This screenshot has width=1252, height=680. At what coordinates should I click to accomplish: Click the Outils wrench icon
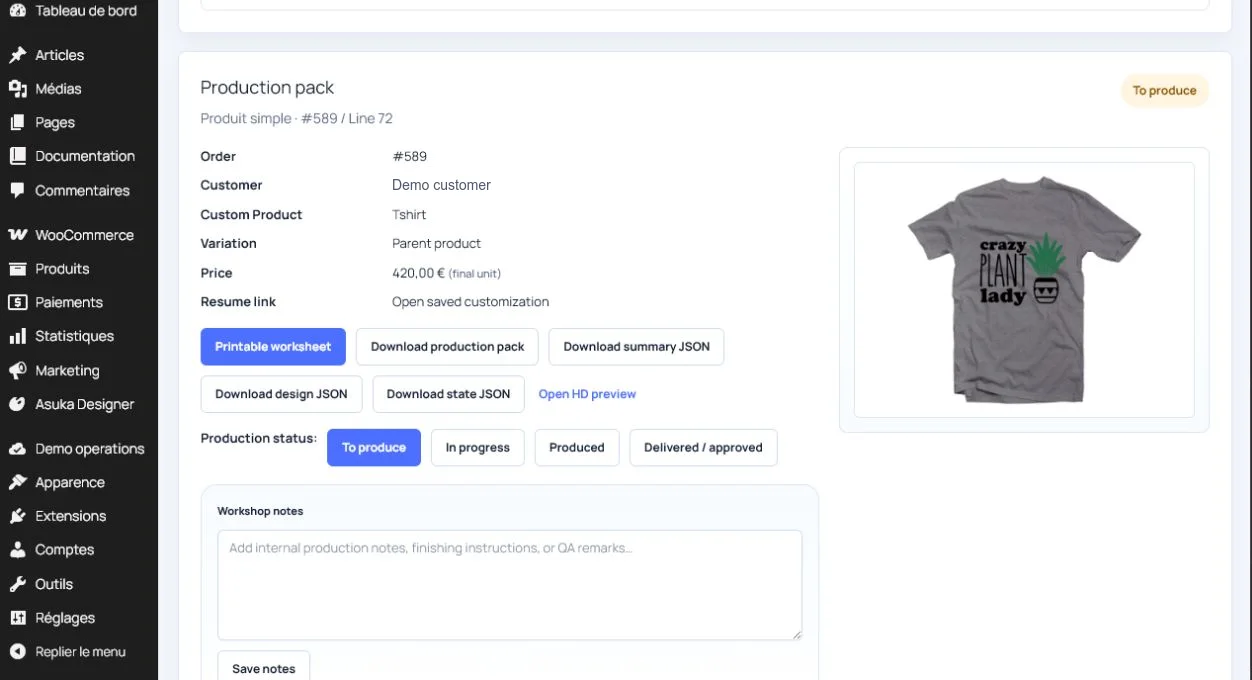(x=17, y=584)
